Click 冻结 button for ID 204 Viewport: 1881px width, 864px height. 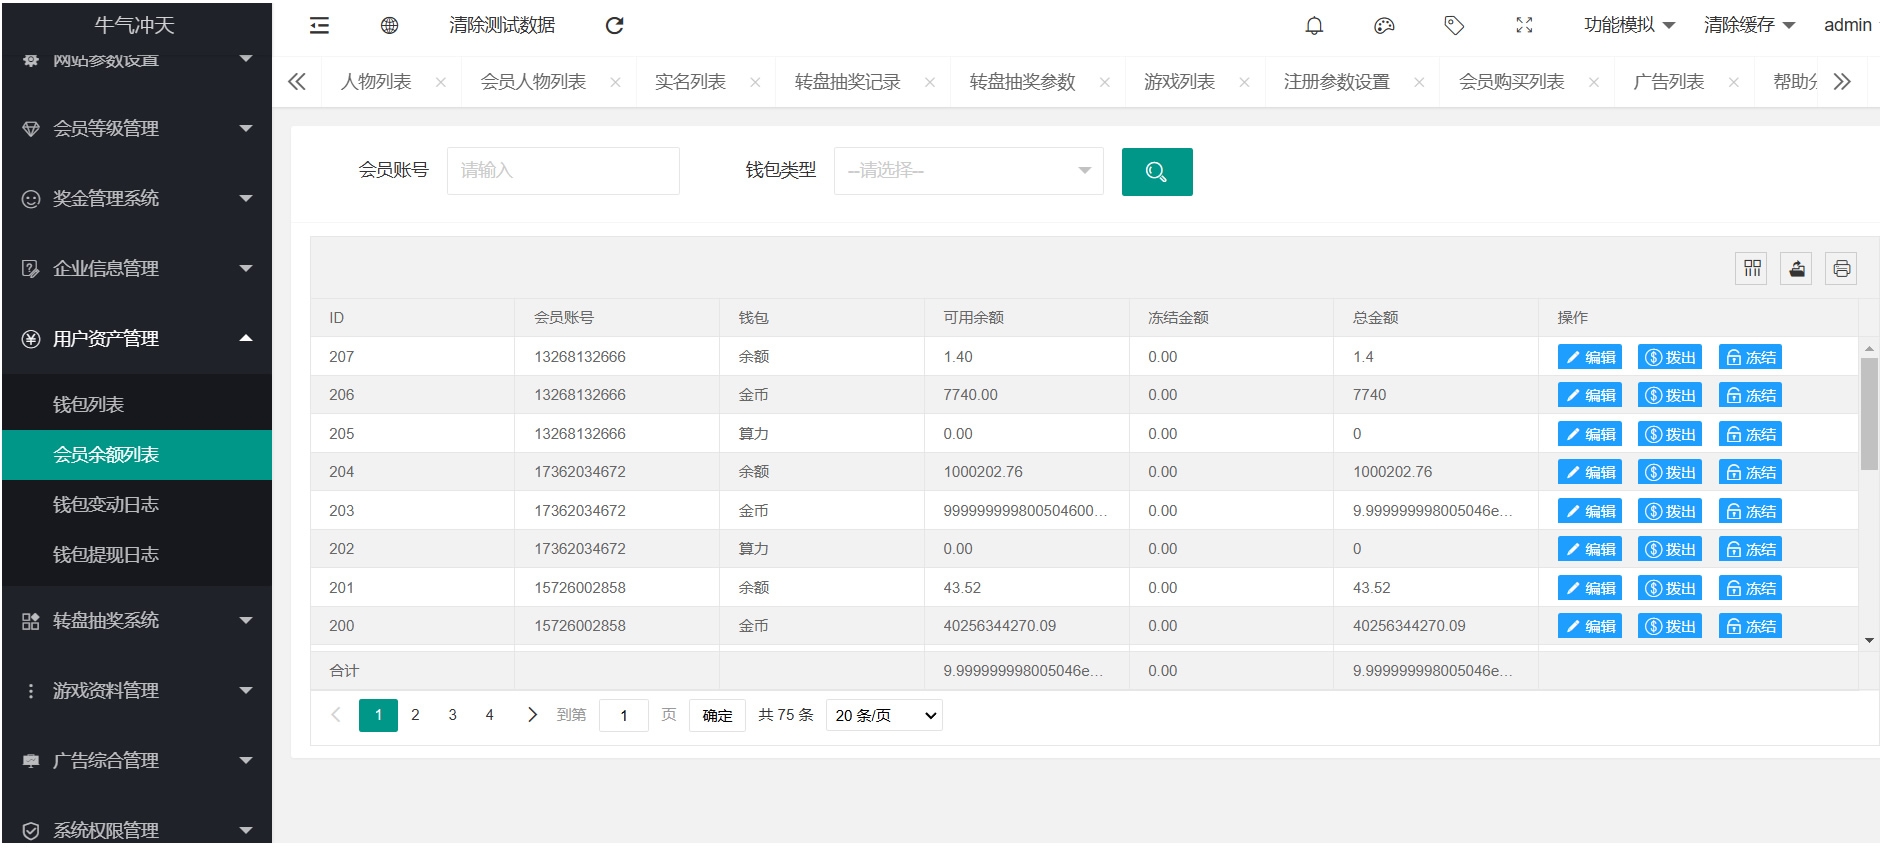(x=1750, y=472)
